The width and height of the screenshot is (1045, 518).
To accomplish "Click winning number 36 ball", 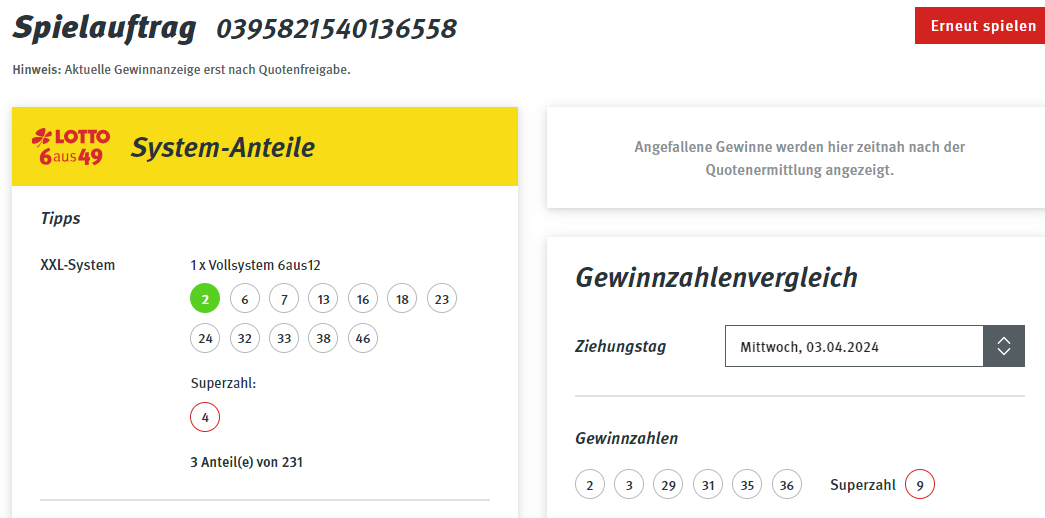I will click(x=786, y=485).
